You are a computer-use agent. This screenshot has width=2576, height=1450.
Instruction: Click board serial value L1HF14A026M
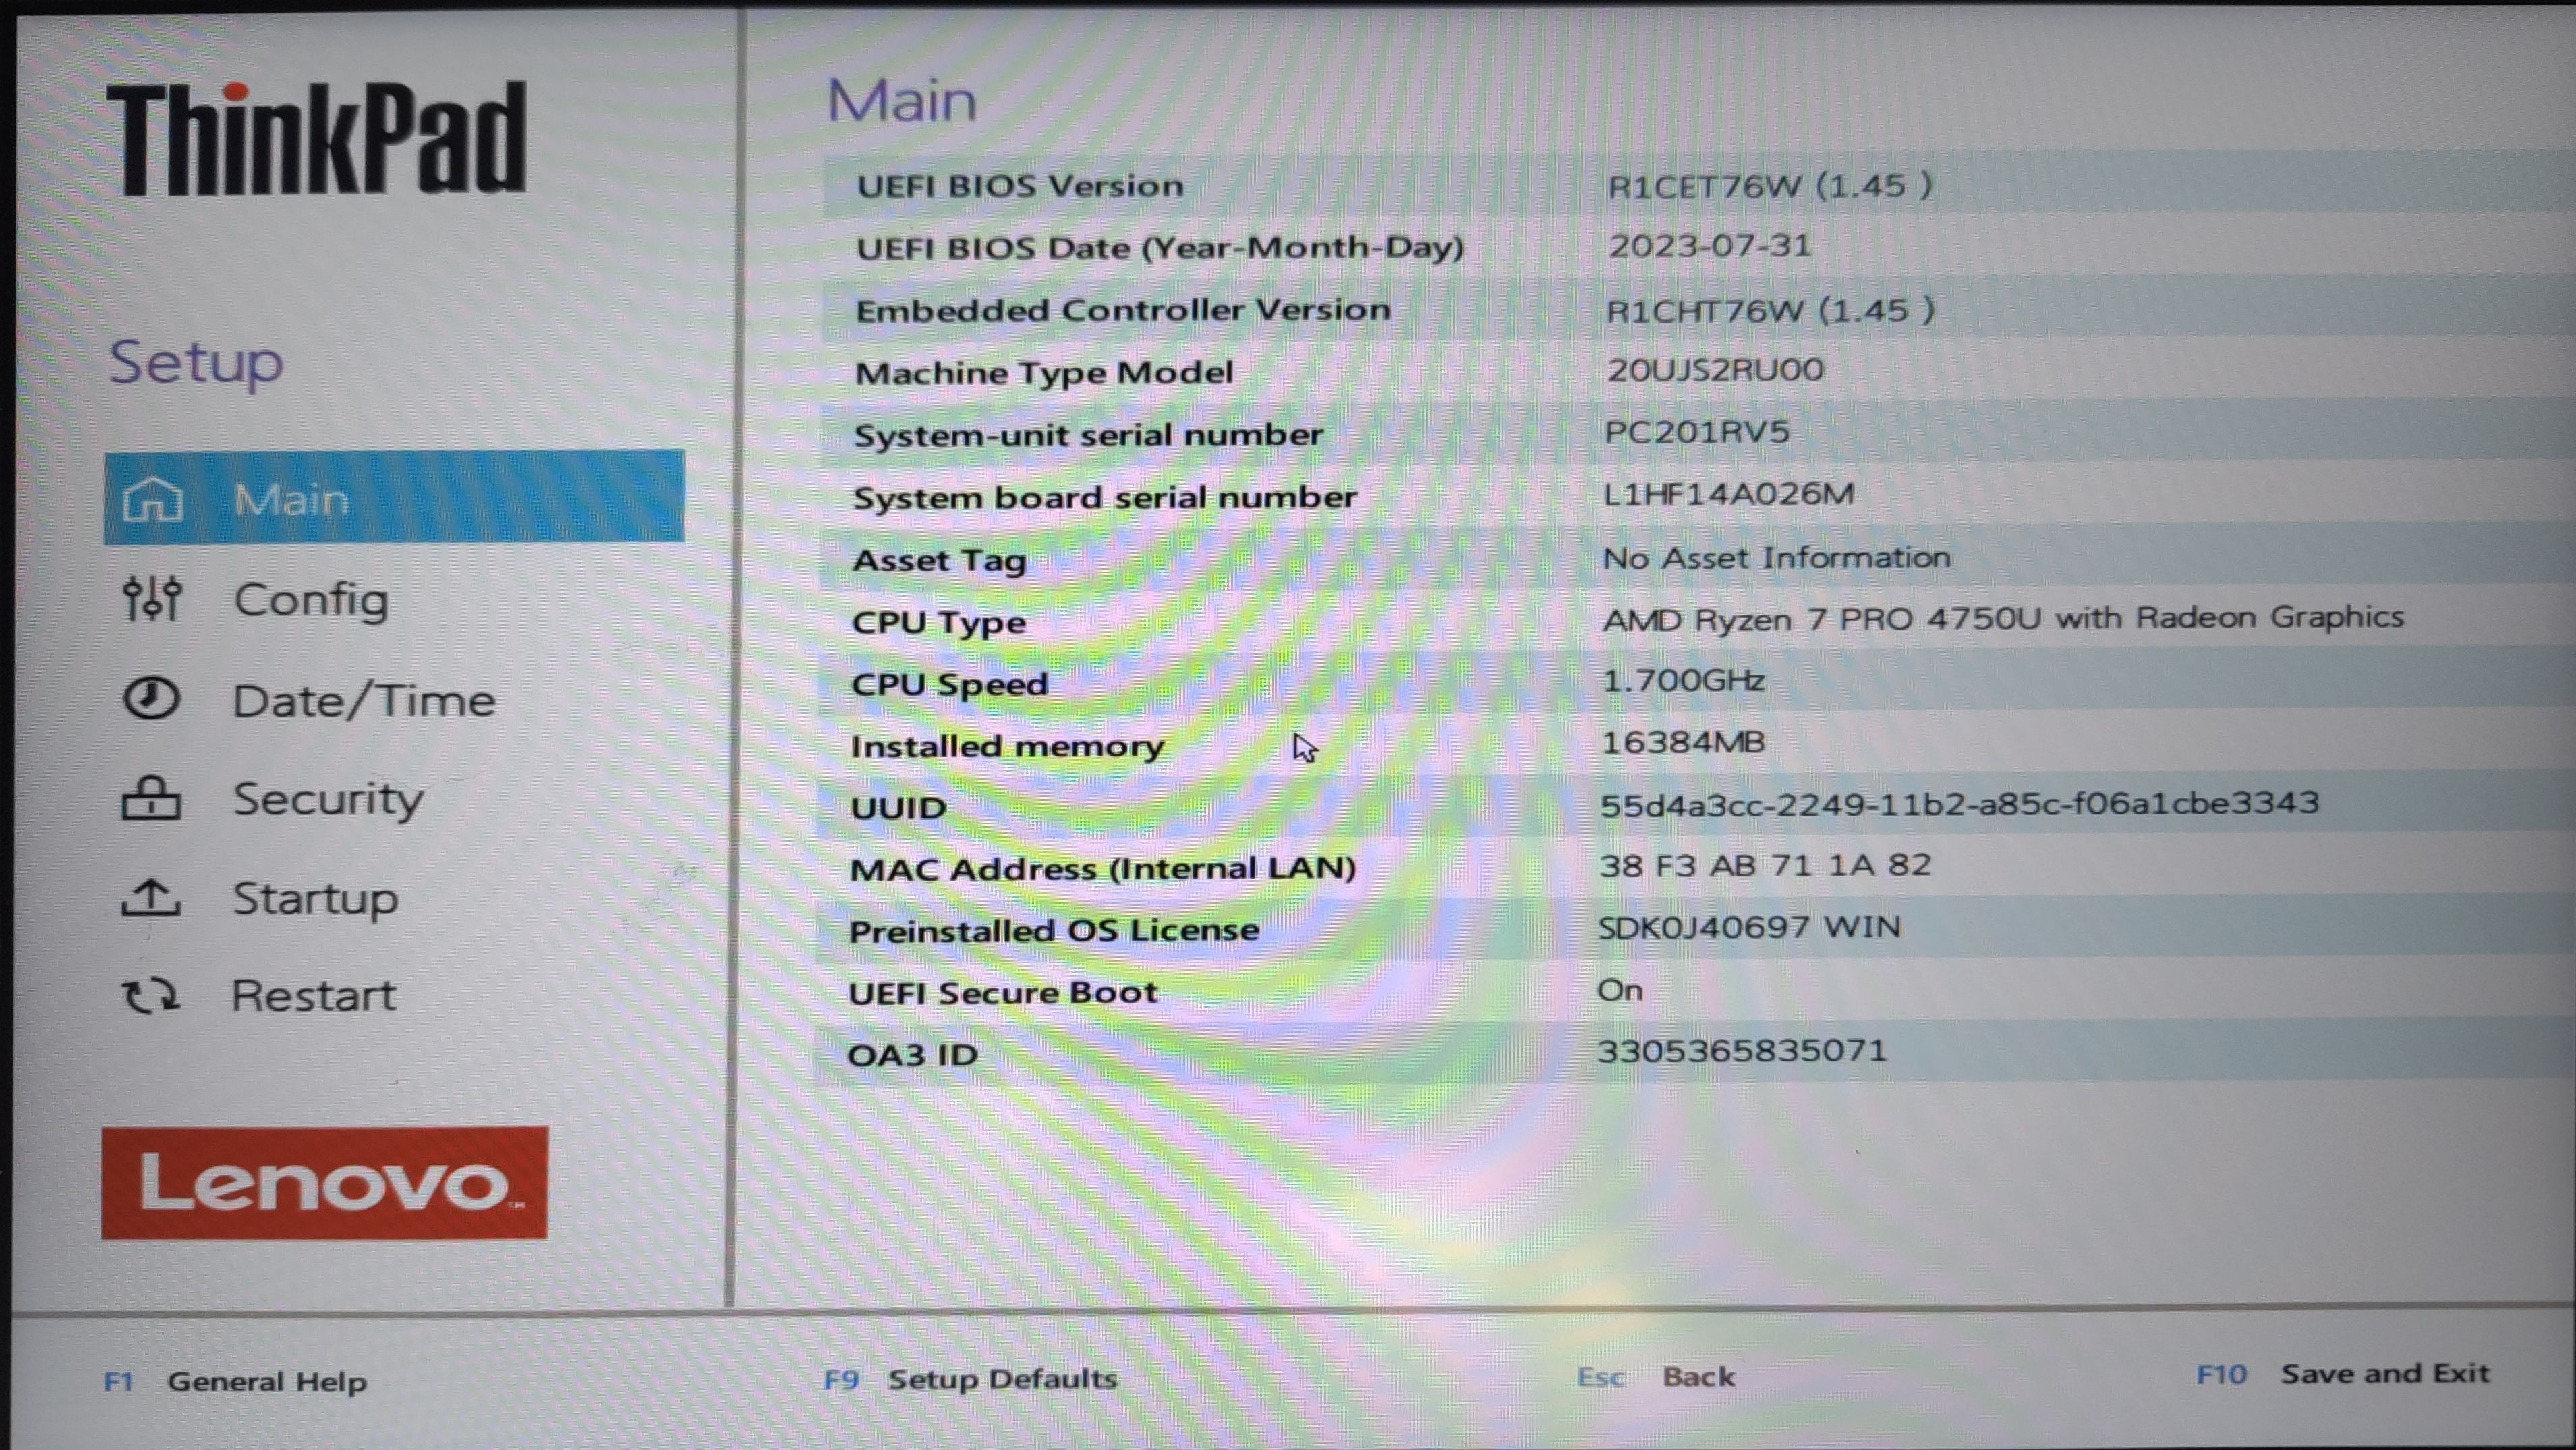coord(1729,494)
